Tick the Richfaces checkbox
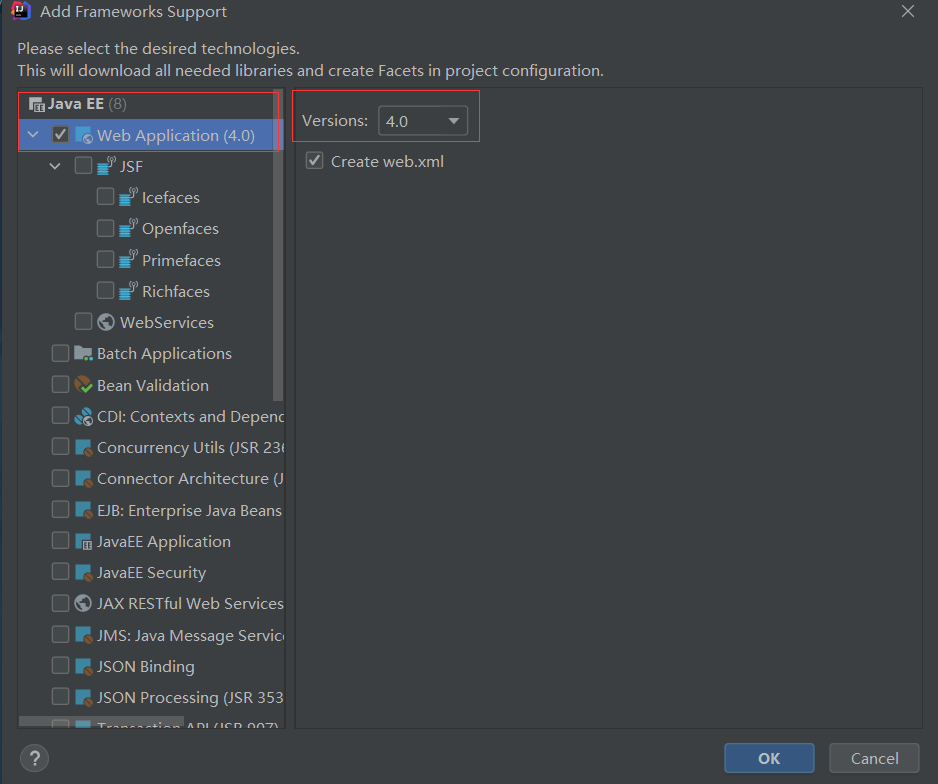 coord(105,290)
